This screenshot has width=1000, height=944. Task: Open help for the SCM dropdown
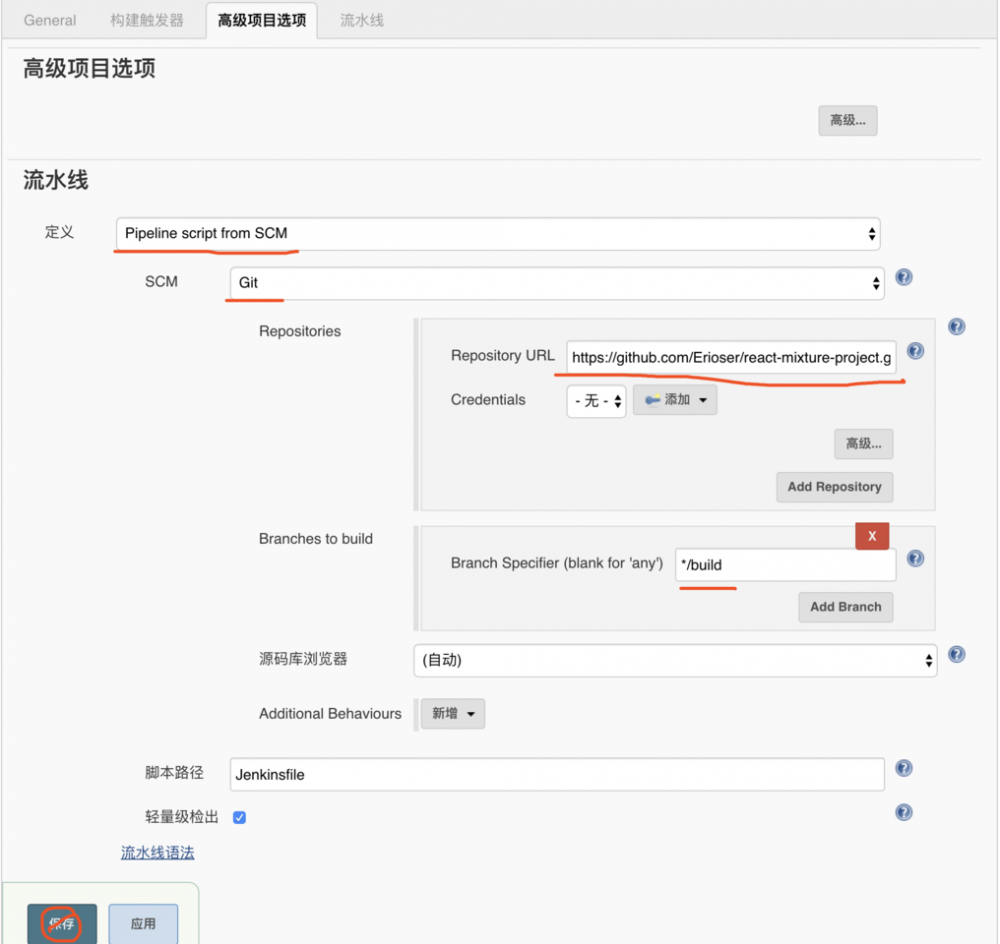tap(904, 277)
